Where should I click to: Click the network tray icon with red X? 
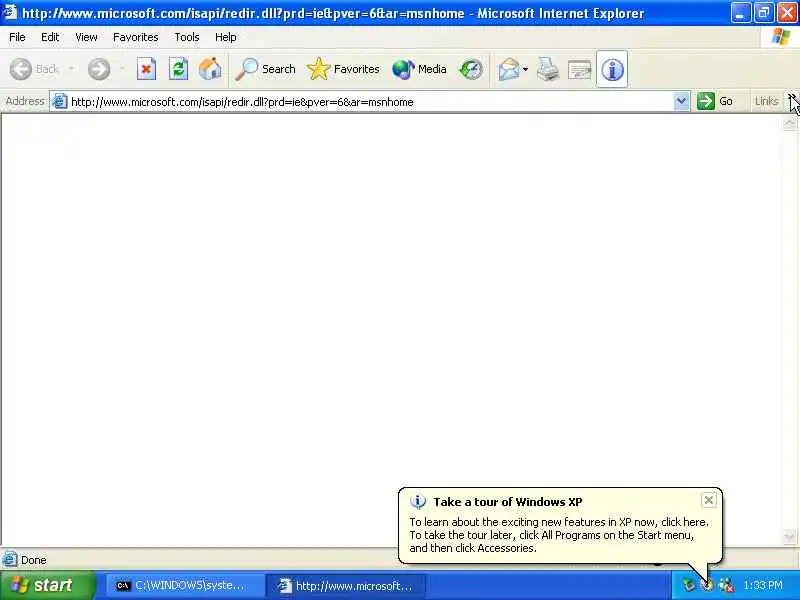coord(726,585)
